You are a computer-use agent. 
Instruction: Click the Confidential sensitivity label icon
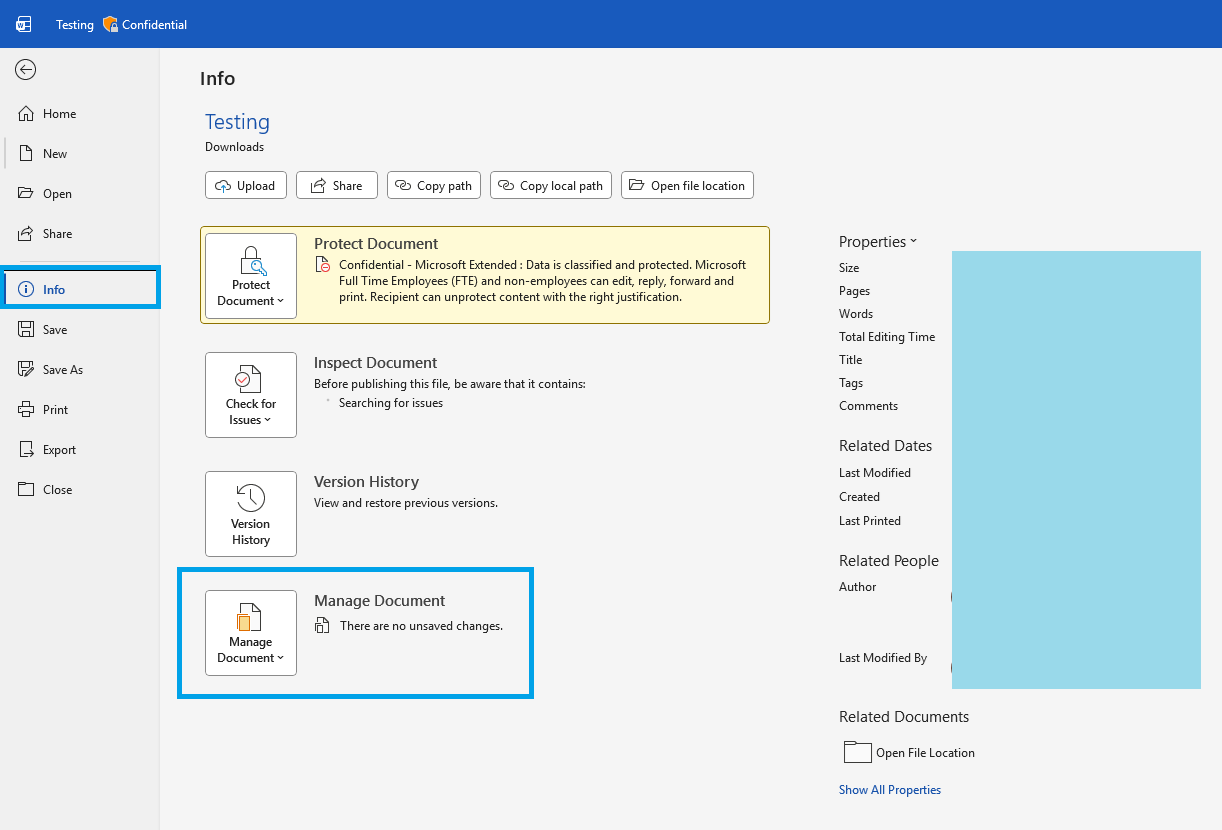pos(110,24)
